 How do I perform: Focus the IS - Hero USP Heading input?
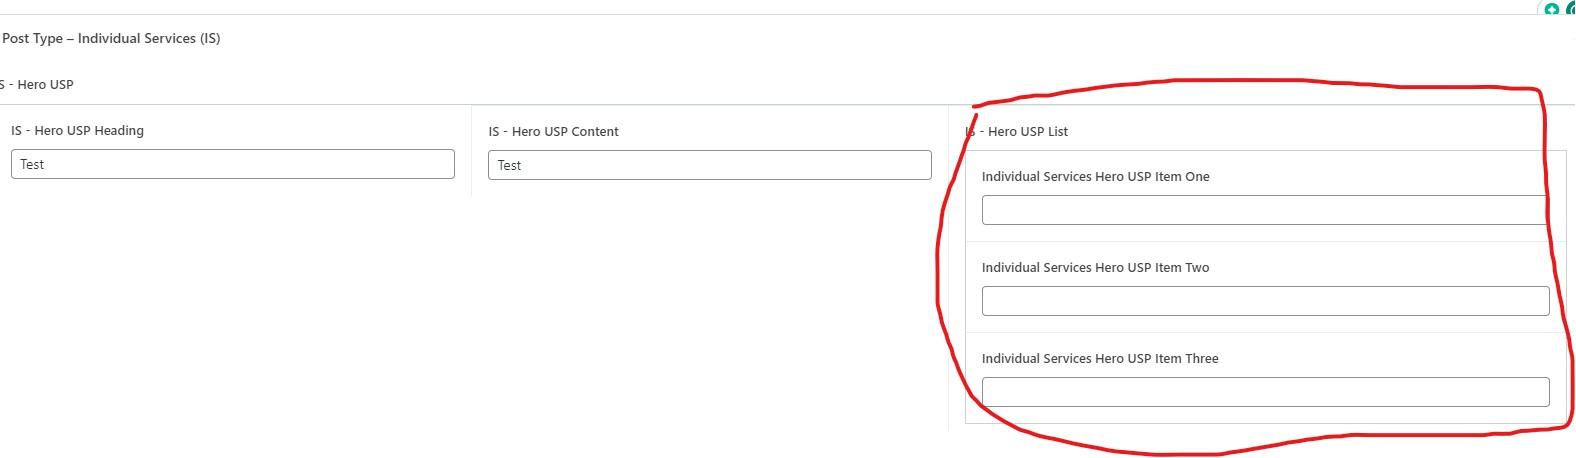point(232,164)
